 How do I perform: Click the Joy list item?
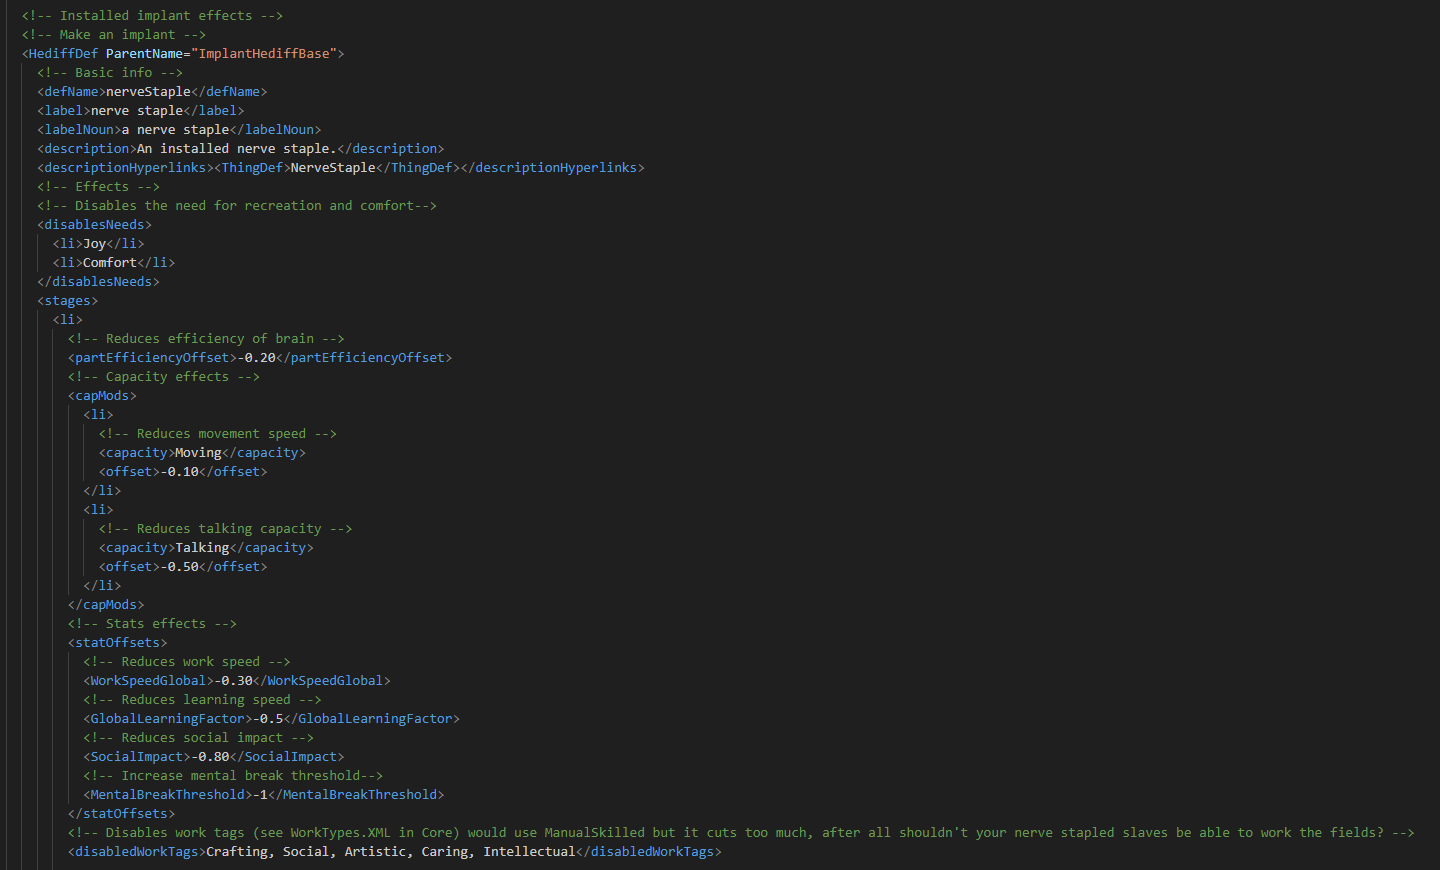(x=99, y=244)
